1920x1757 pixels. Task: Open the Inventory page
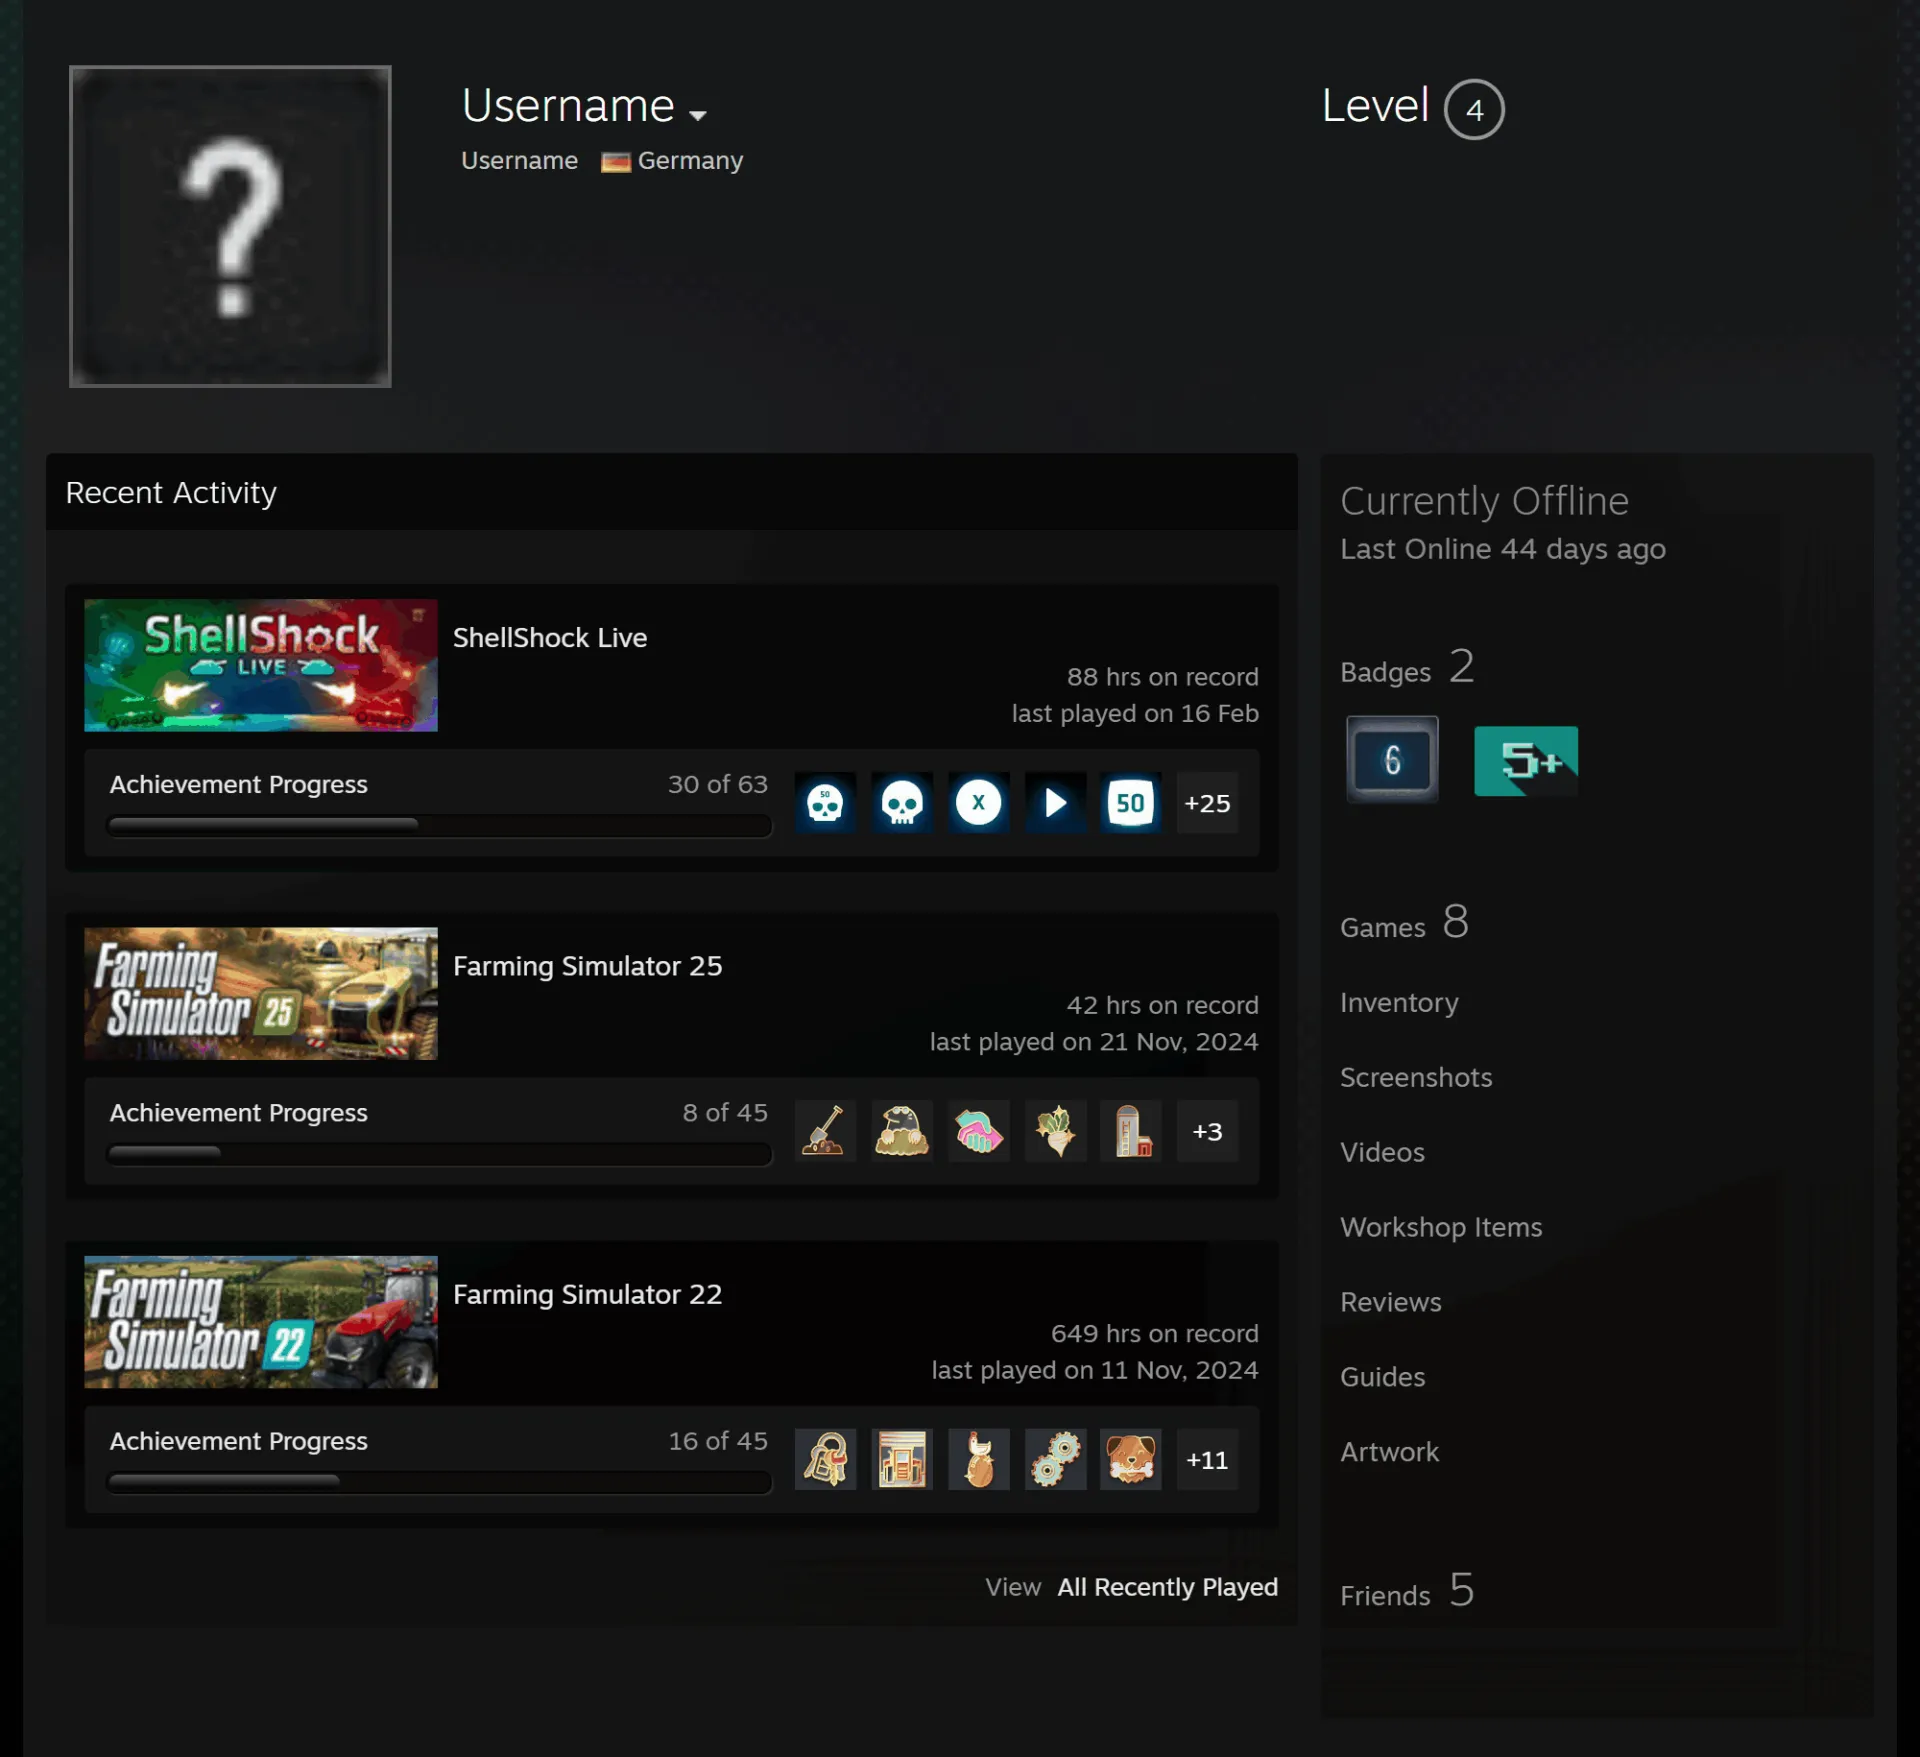click(x=1399, y=1002)
